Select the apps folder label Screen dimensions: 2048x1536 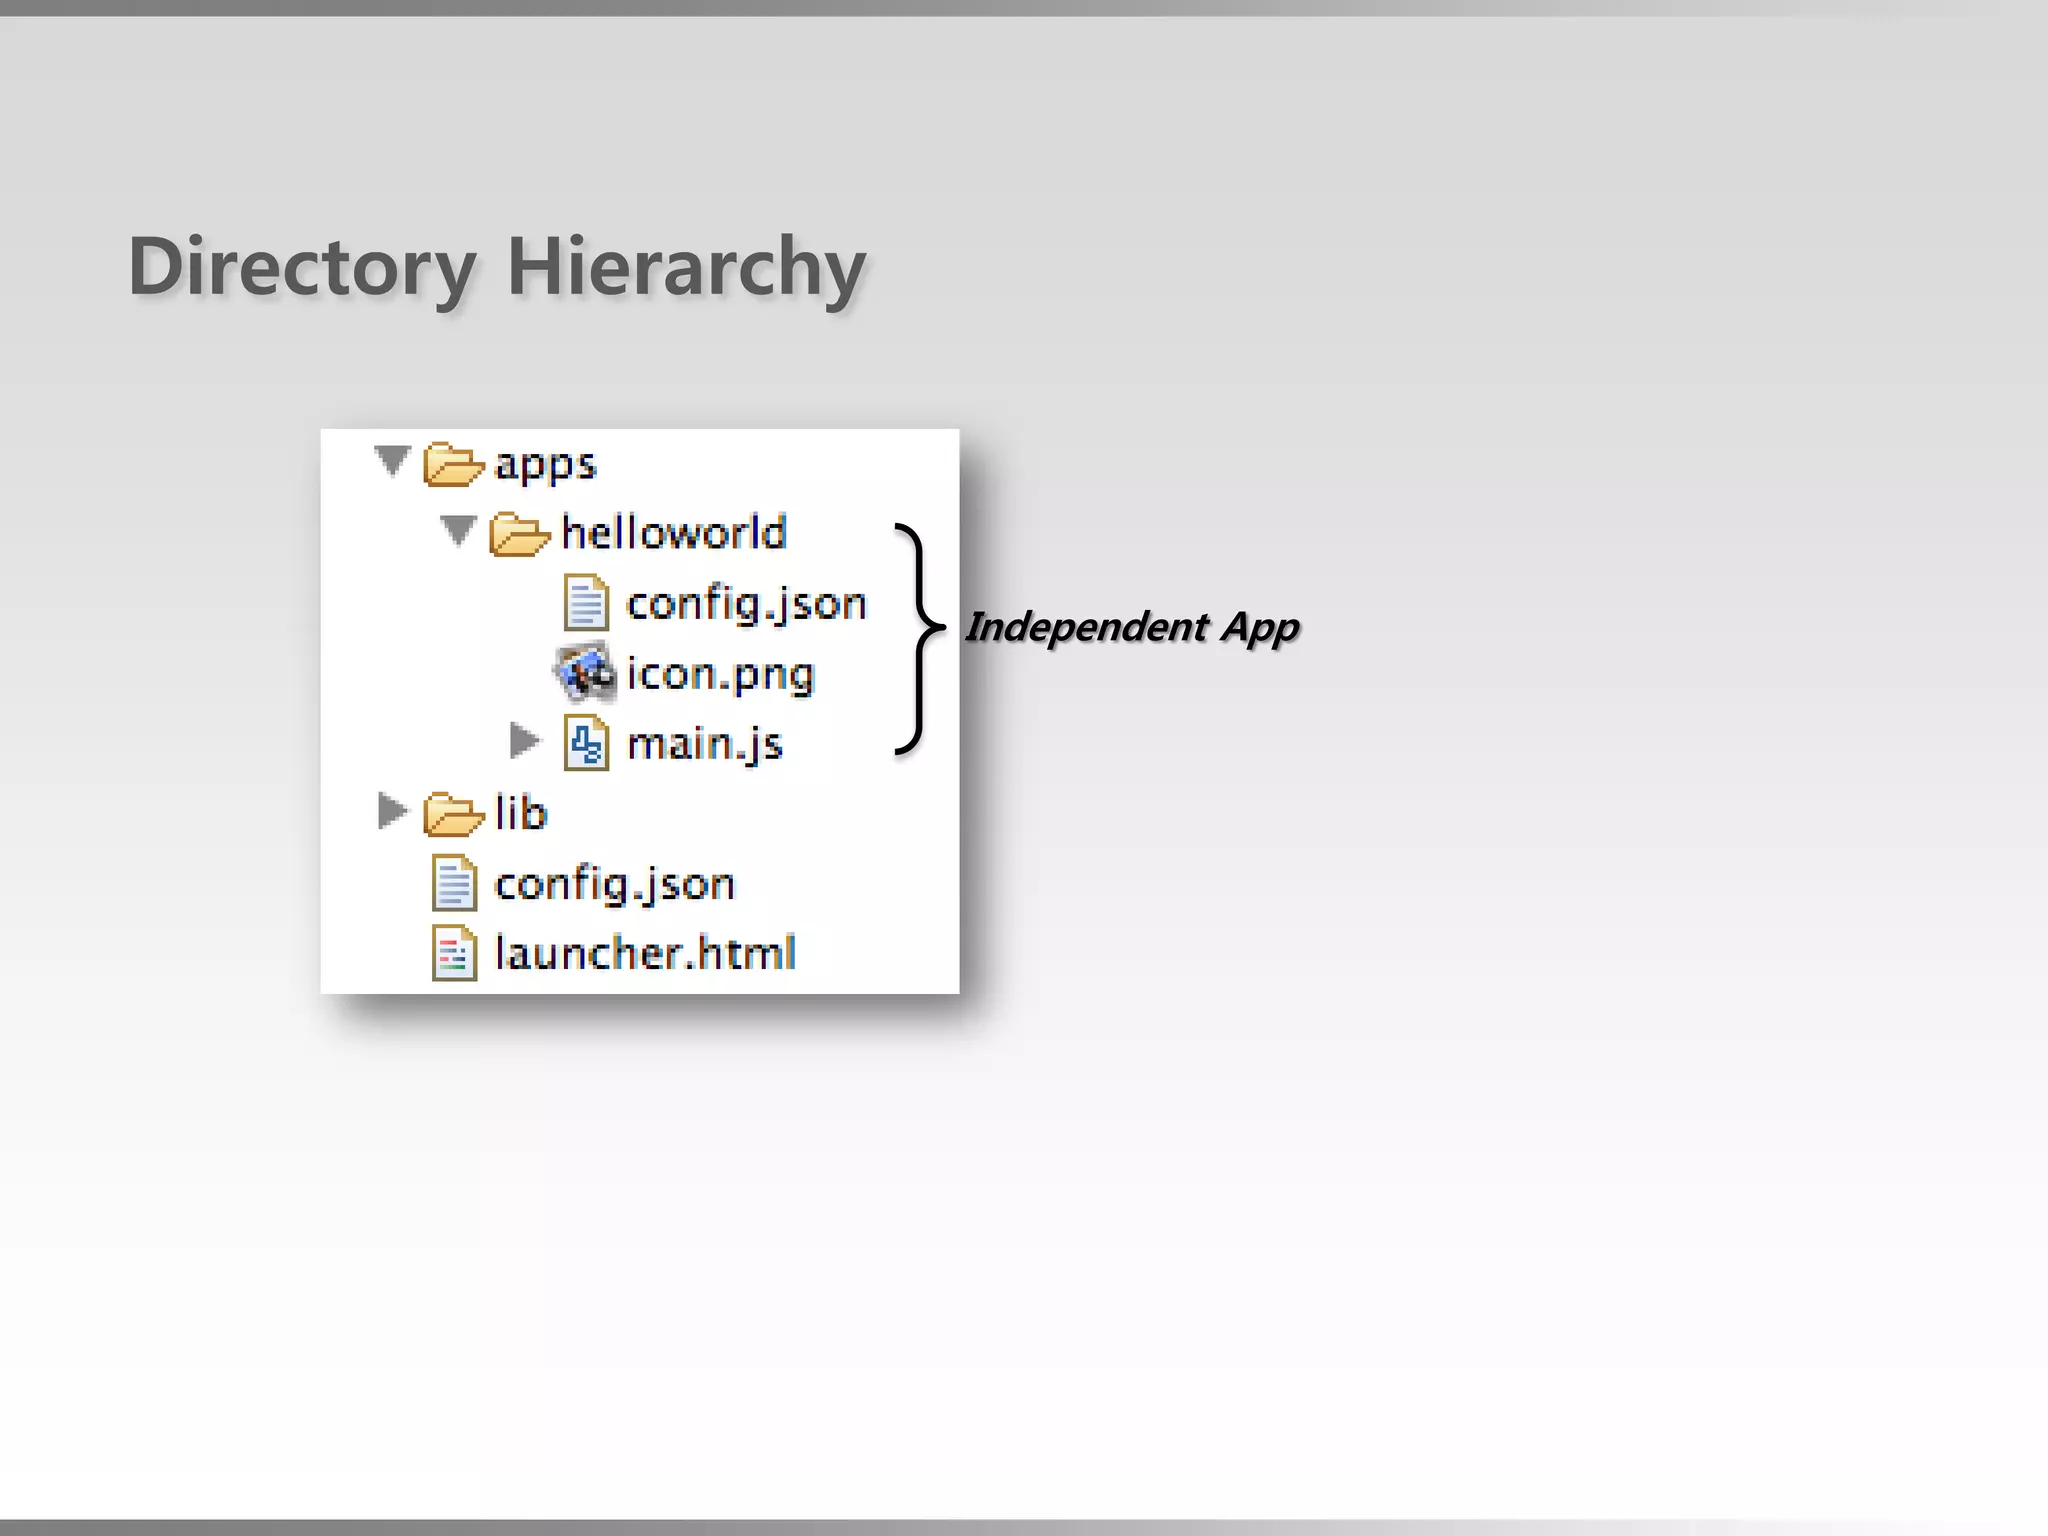[x=545, y=465]
